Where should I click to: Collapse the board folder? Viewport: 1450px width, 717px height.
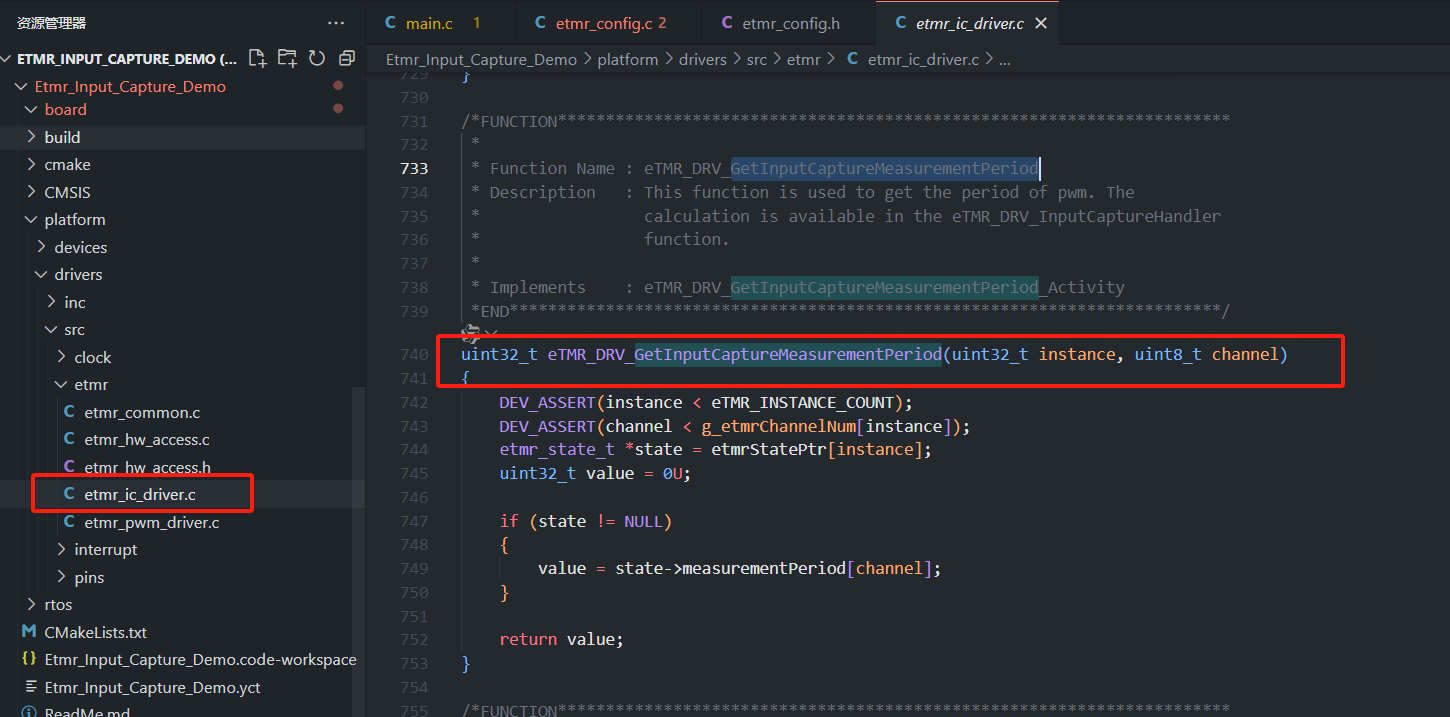click(32, 109)
